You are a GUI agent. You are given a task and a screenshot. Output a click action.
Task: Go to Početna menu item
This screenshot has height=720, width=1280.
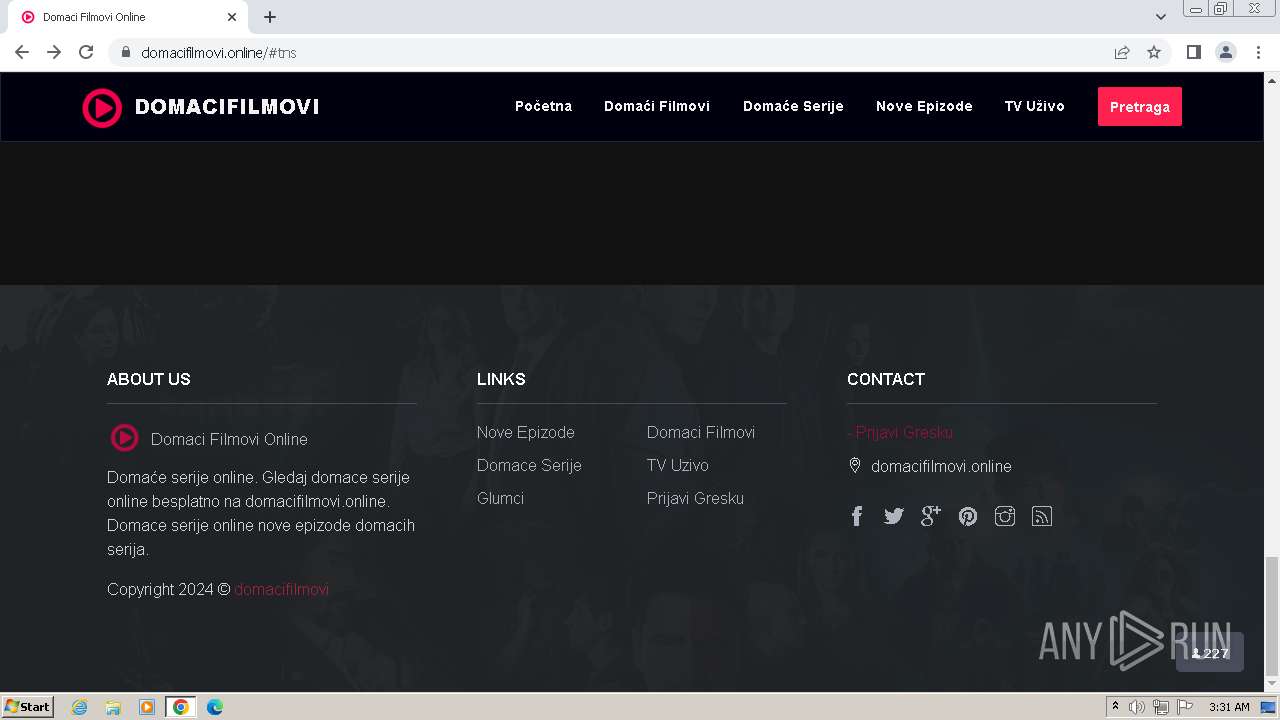[x=543, y=106]
